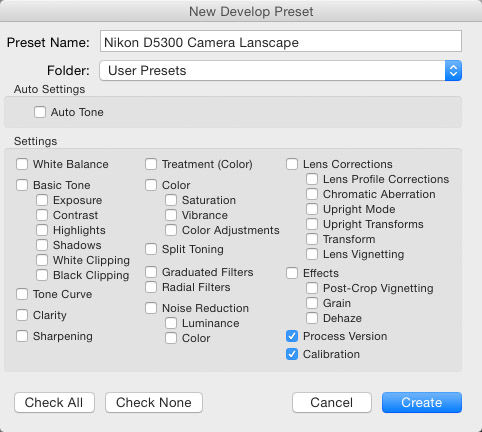Screen dimensions: 482x432
Task: Check the Clarity option
Action: pos(22,315)
